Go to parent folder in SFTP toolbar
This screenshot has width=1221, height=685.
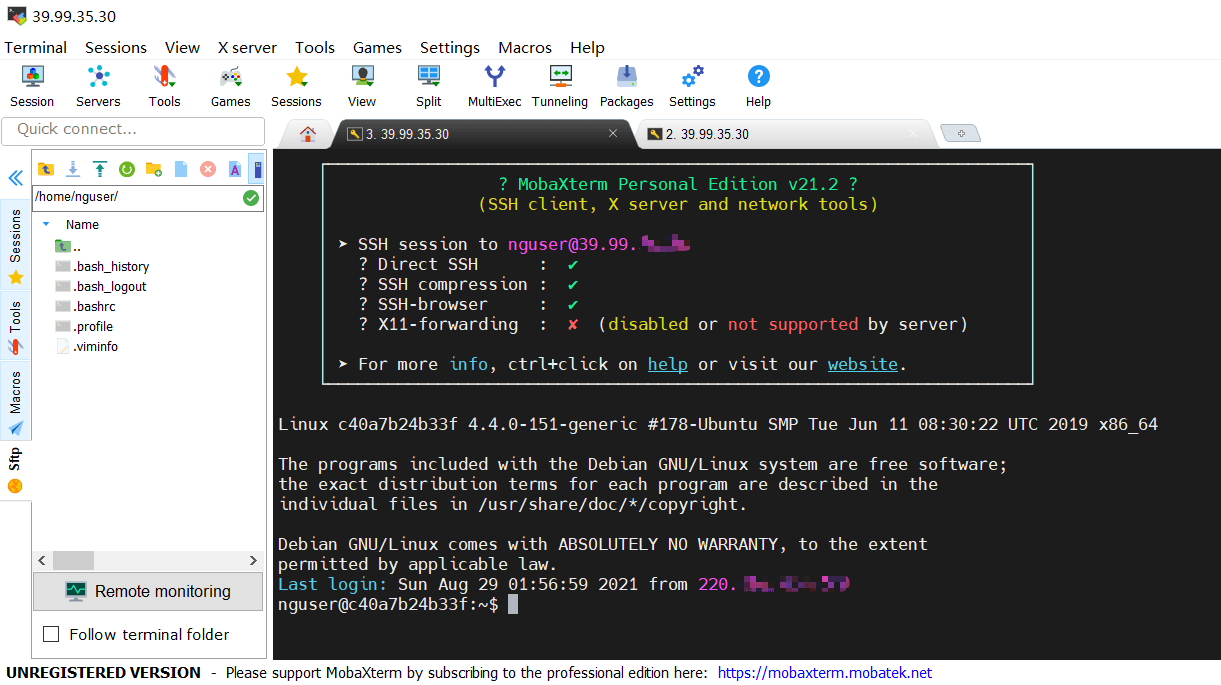pyautogui.click(x=46, y=169)
